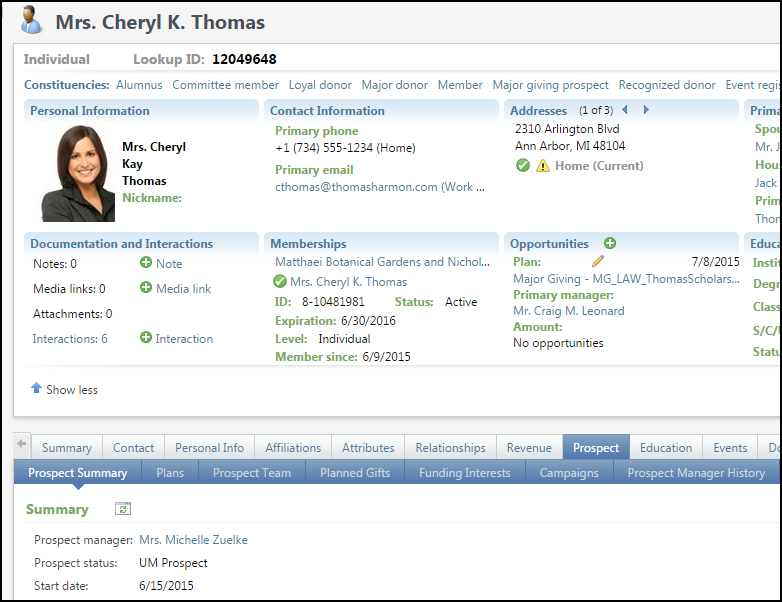Image resolution: width=782 pixels, height=602 pixels.
Task: Open the Relationships tab
Action: [x=450, y=447]
